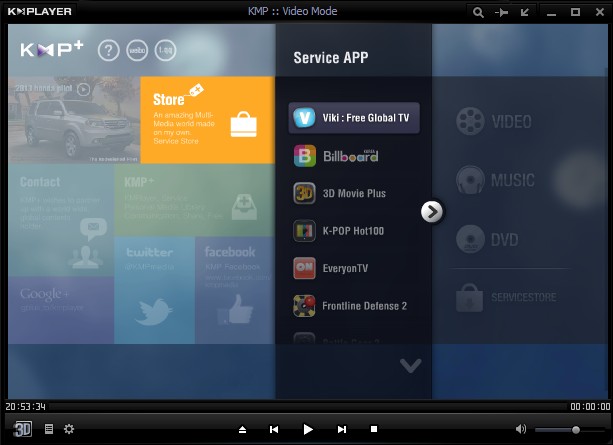Select the Billboard app entry

[x=354, y=156]
